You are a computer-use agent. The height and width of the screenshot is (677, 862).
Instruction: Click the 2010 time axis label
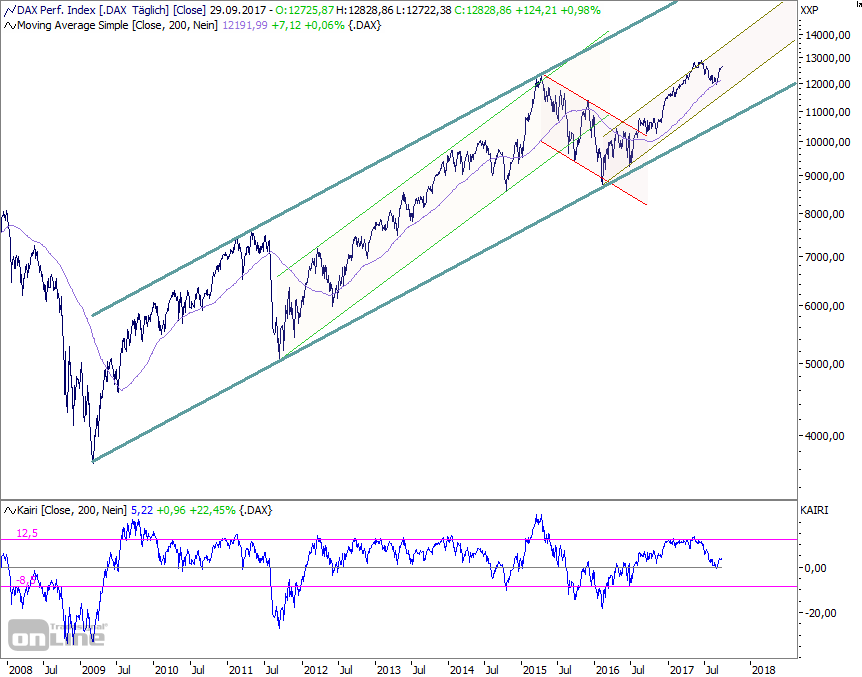tap(167, 670)
